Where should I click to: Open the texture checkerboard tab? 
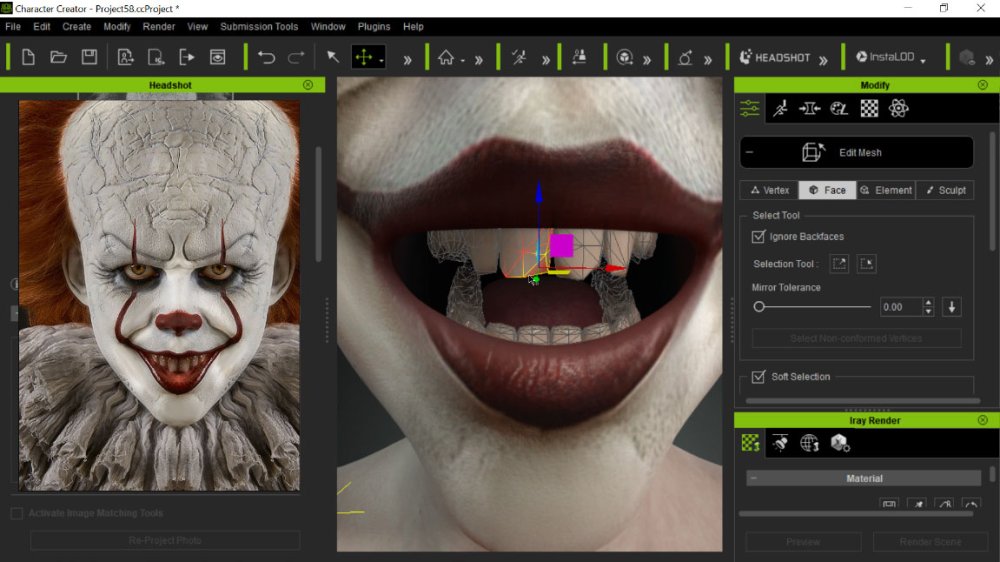click(x=869, y=108)
